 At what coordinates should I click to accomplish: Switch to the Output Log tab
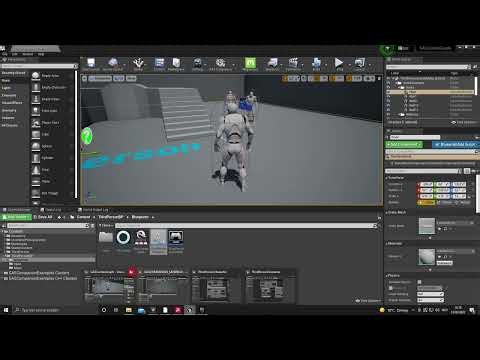pos(51,210)
